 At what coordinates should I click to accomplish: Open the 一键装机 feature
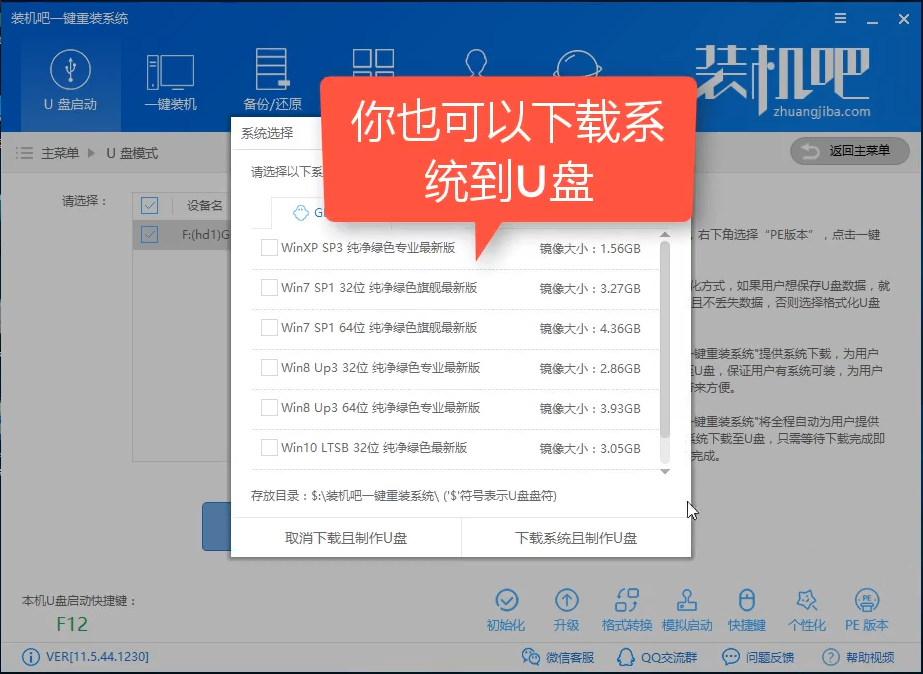(170, 75)
